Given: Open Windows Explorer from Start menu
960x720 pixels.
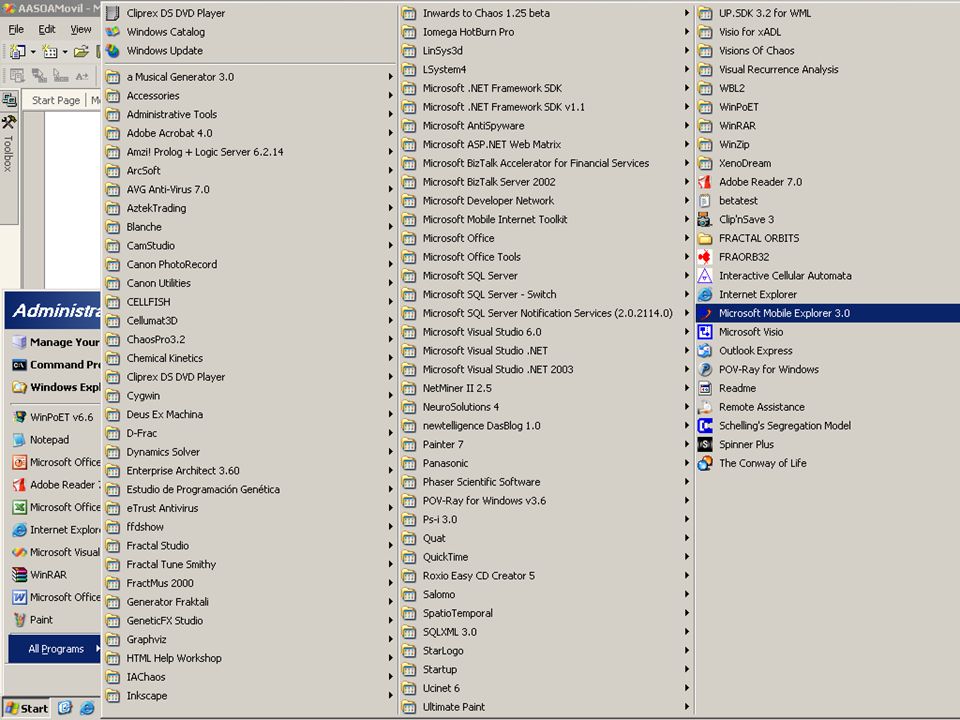Looking at the screenshot, I should (x=55, y=388).
